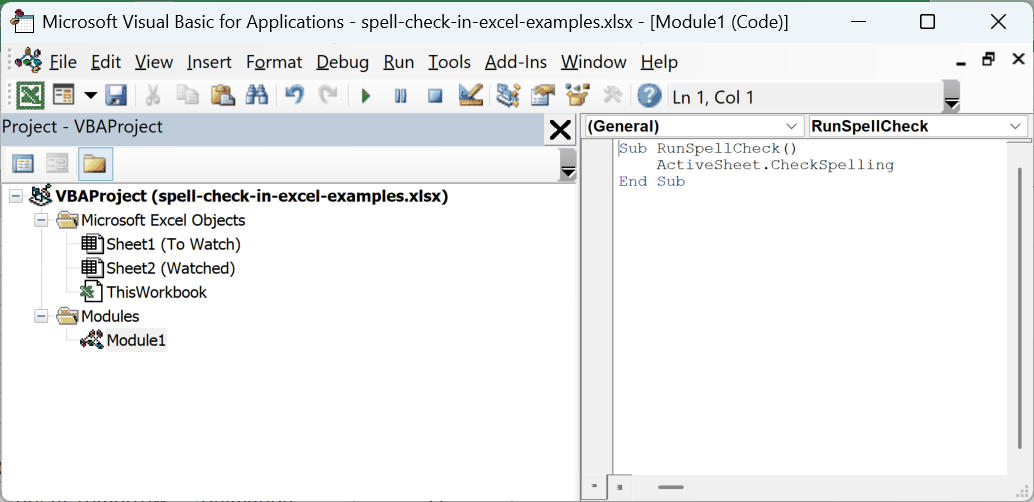Open the Properties Window toolbar icon
The height and width of the screenshot is (502, 1034).
[543, 96]
